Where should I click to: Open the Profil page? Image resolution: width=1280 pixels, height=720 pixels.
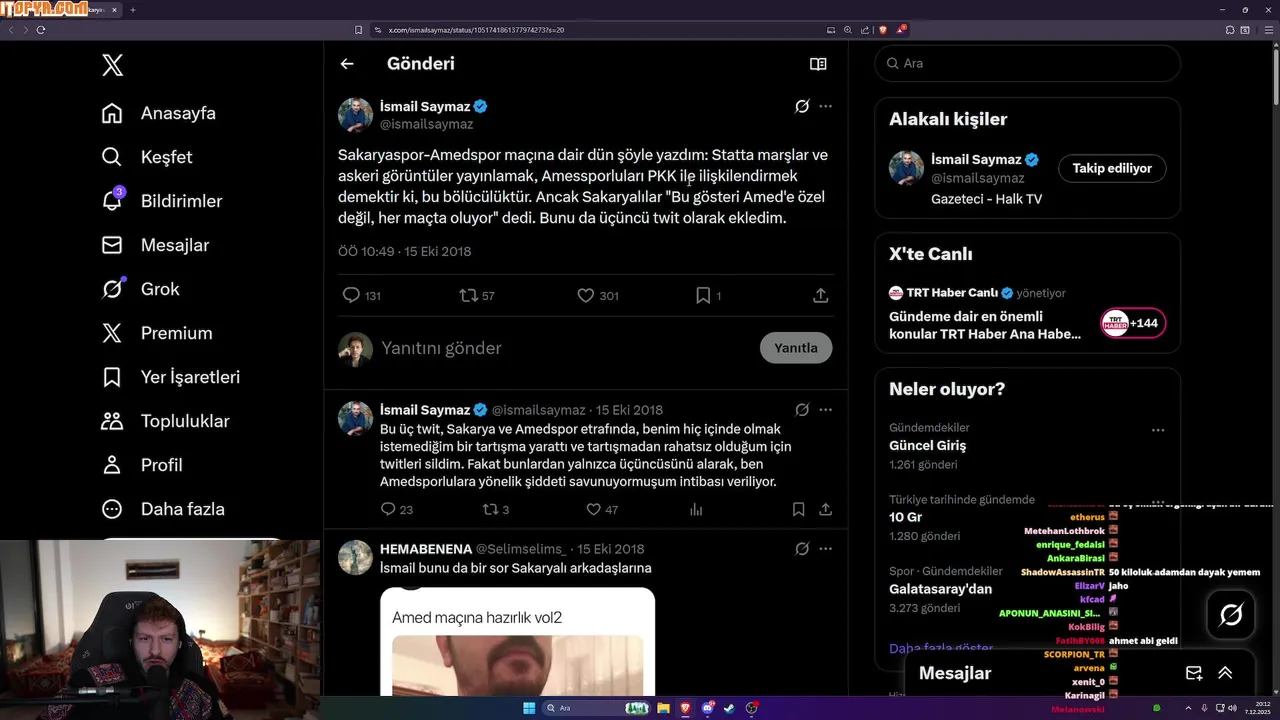click(x=142, y=465)
